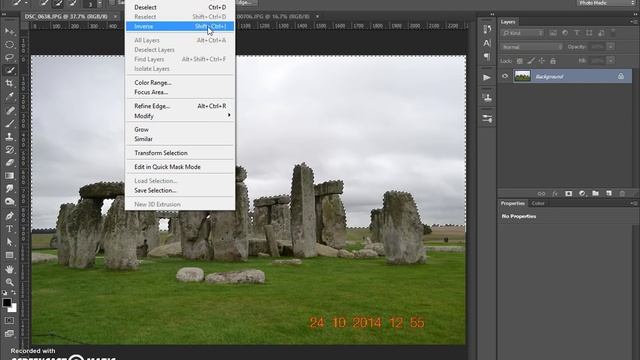The height and width of the screenshot is (360, 640).
Task: Link layers icon in Layers panel
Action: (541, 193)
